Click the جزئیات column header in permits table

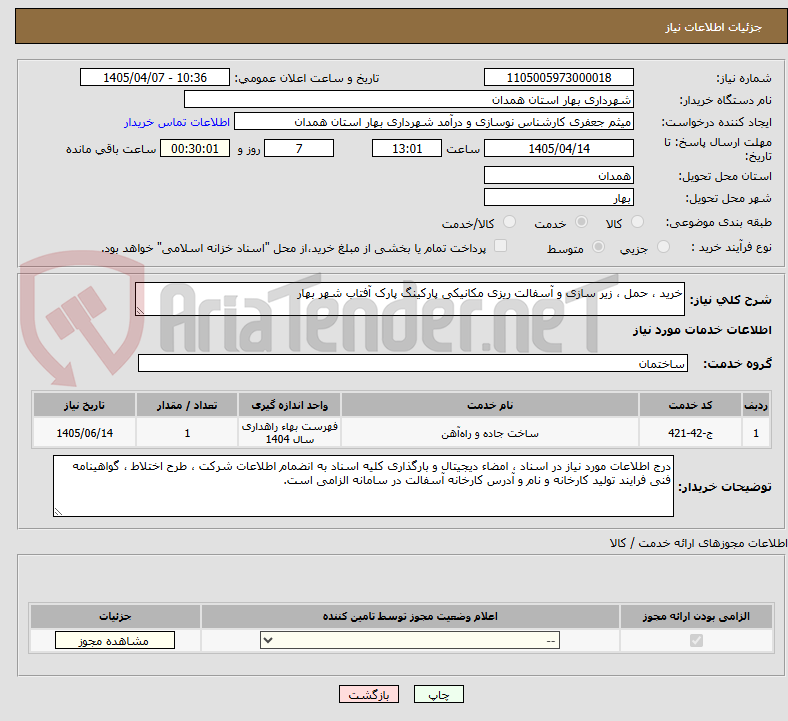click(115, 616)
